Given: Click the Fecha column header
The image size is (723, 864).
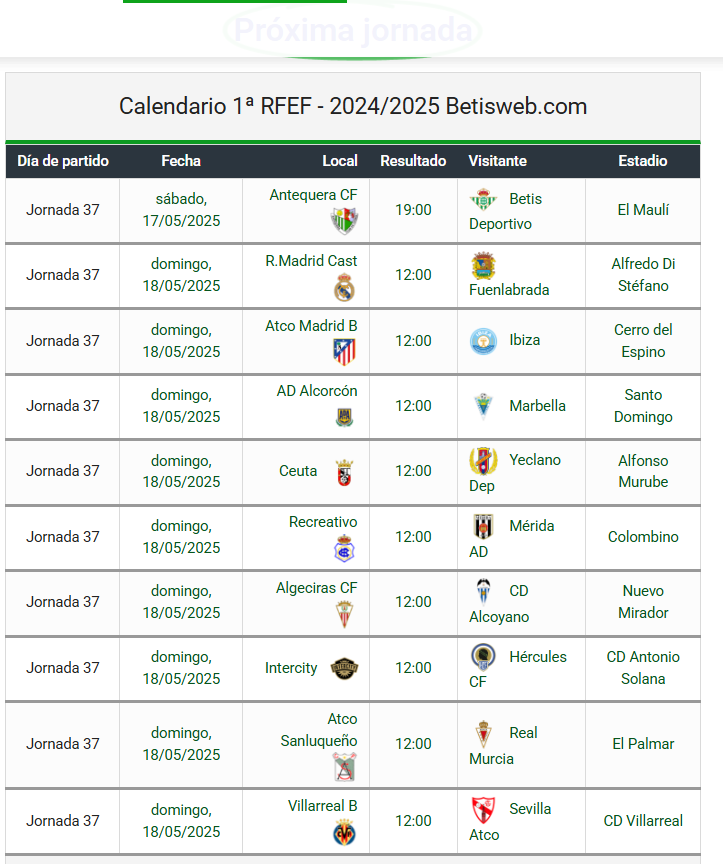Looking at the screenshot, I should tap(181, 161).
